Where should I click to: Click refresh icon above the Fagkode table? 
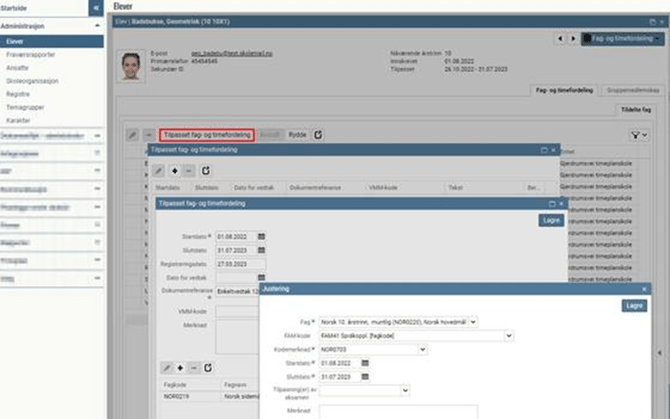pyautogui.click(x=207, y=368)
